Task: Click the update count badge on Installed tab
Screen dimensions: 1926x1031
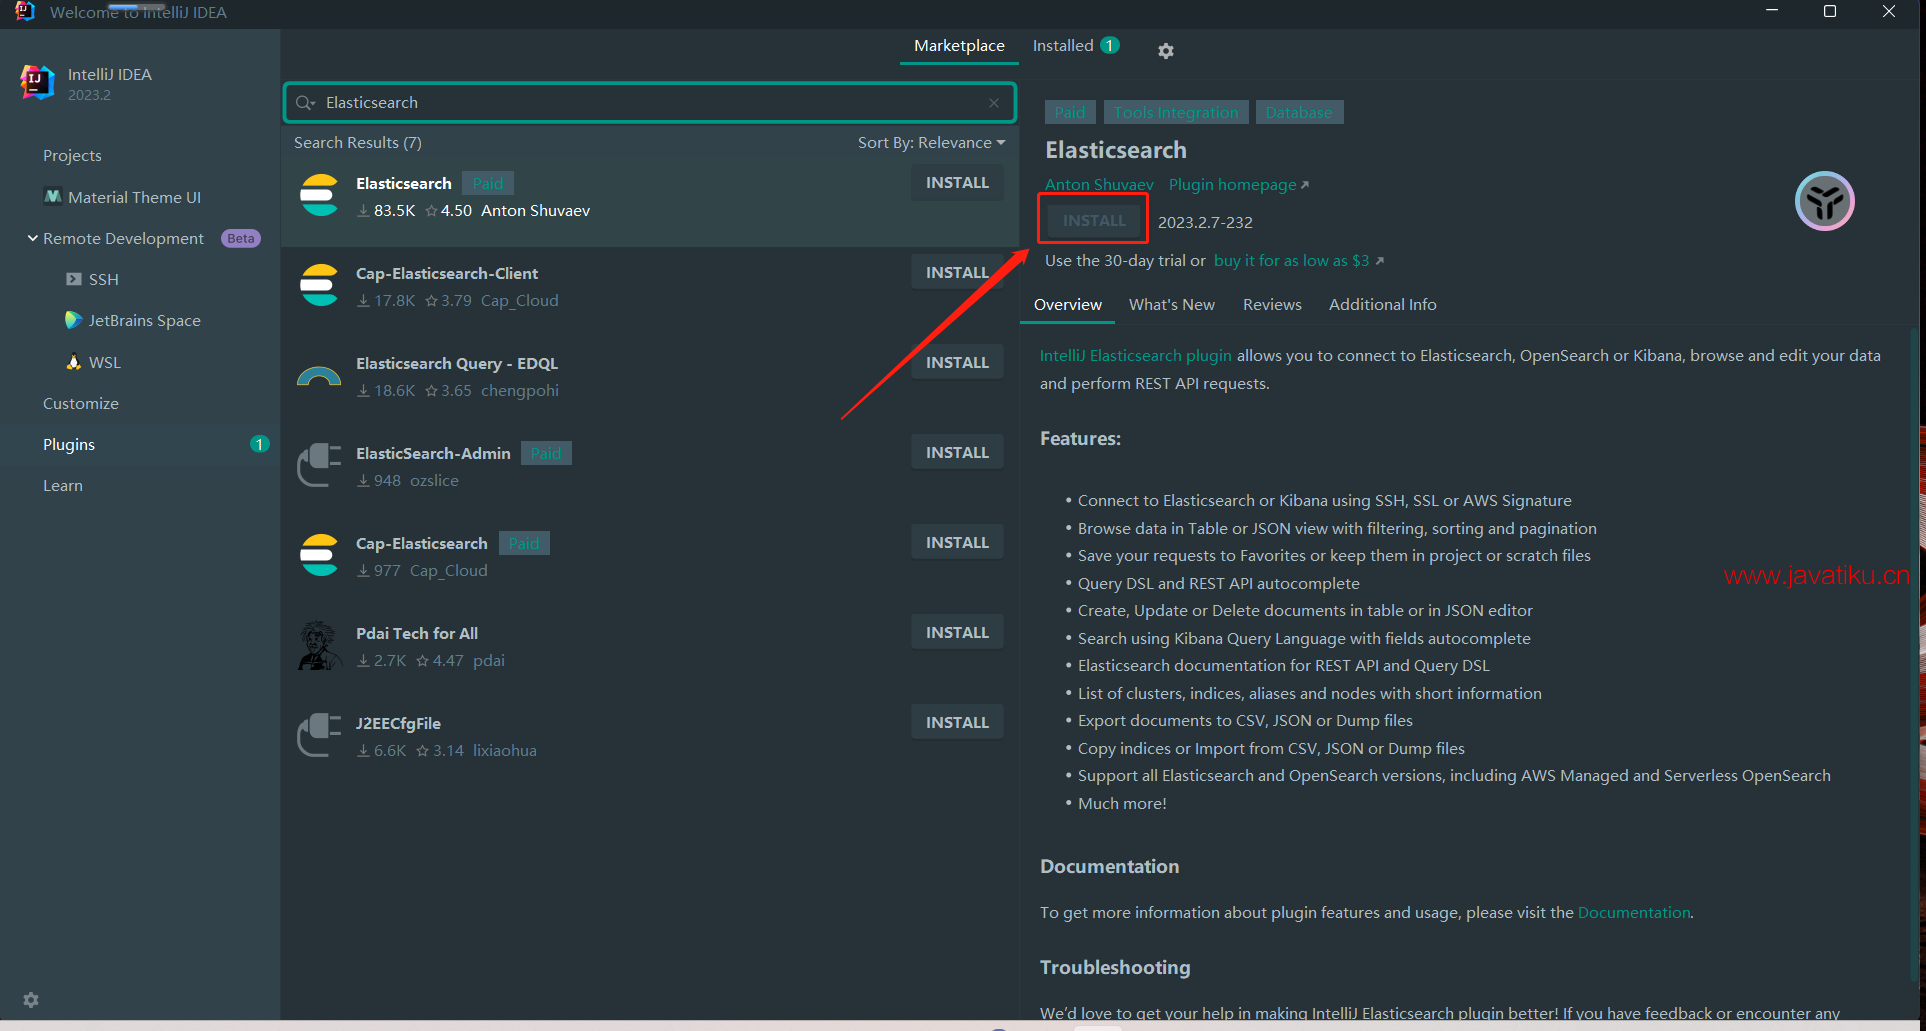Action: [x=1109, y=45]
